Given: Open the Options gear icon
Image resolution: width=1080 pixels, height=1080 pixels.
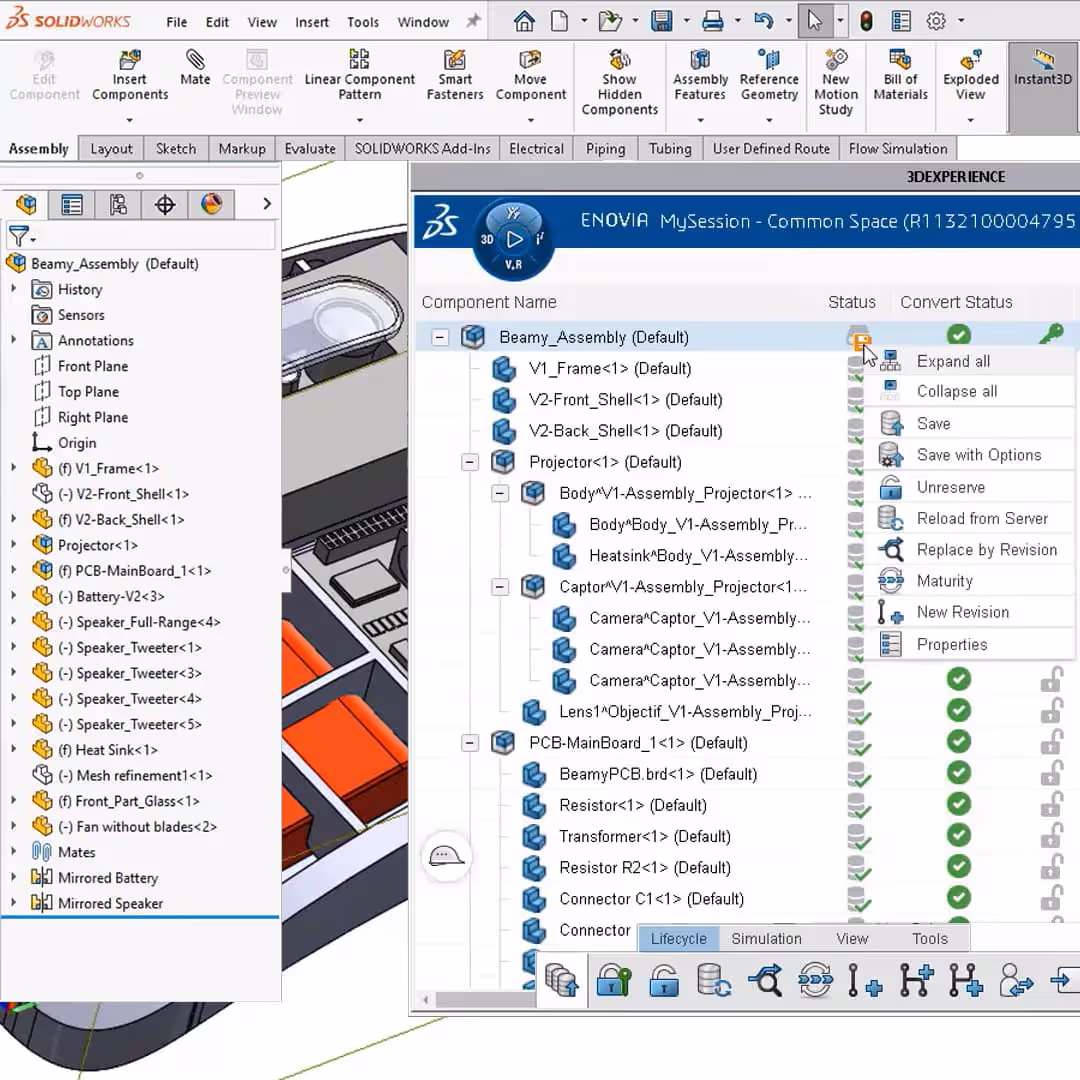Looking at the screenshot, I should (x=935, y=21).
